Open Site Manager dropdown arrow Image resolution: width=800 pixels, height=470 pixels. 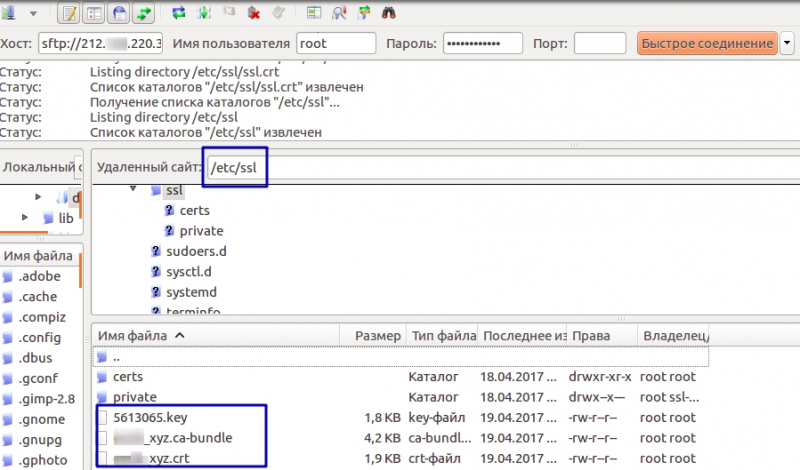(33, 14)
